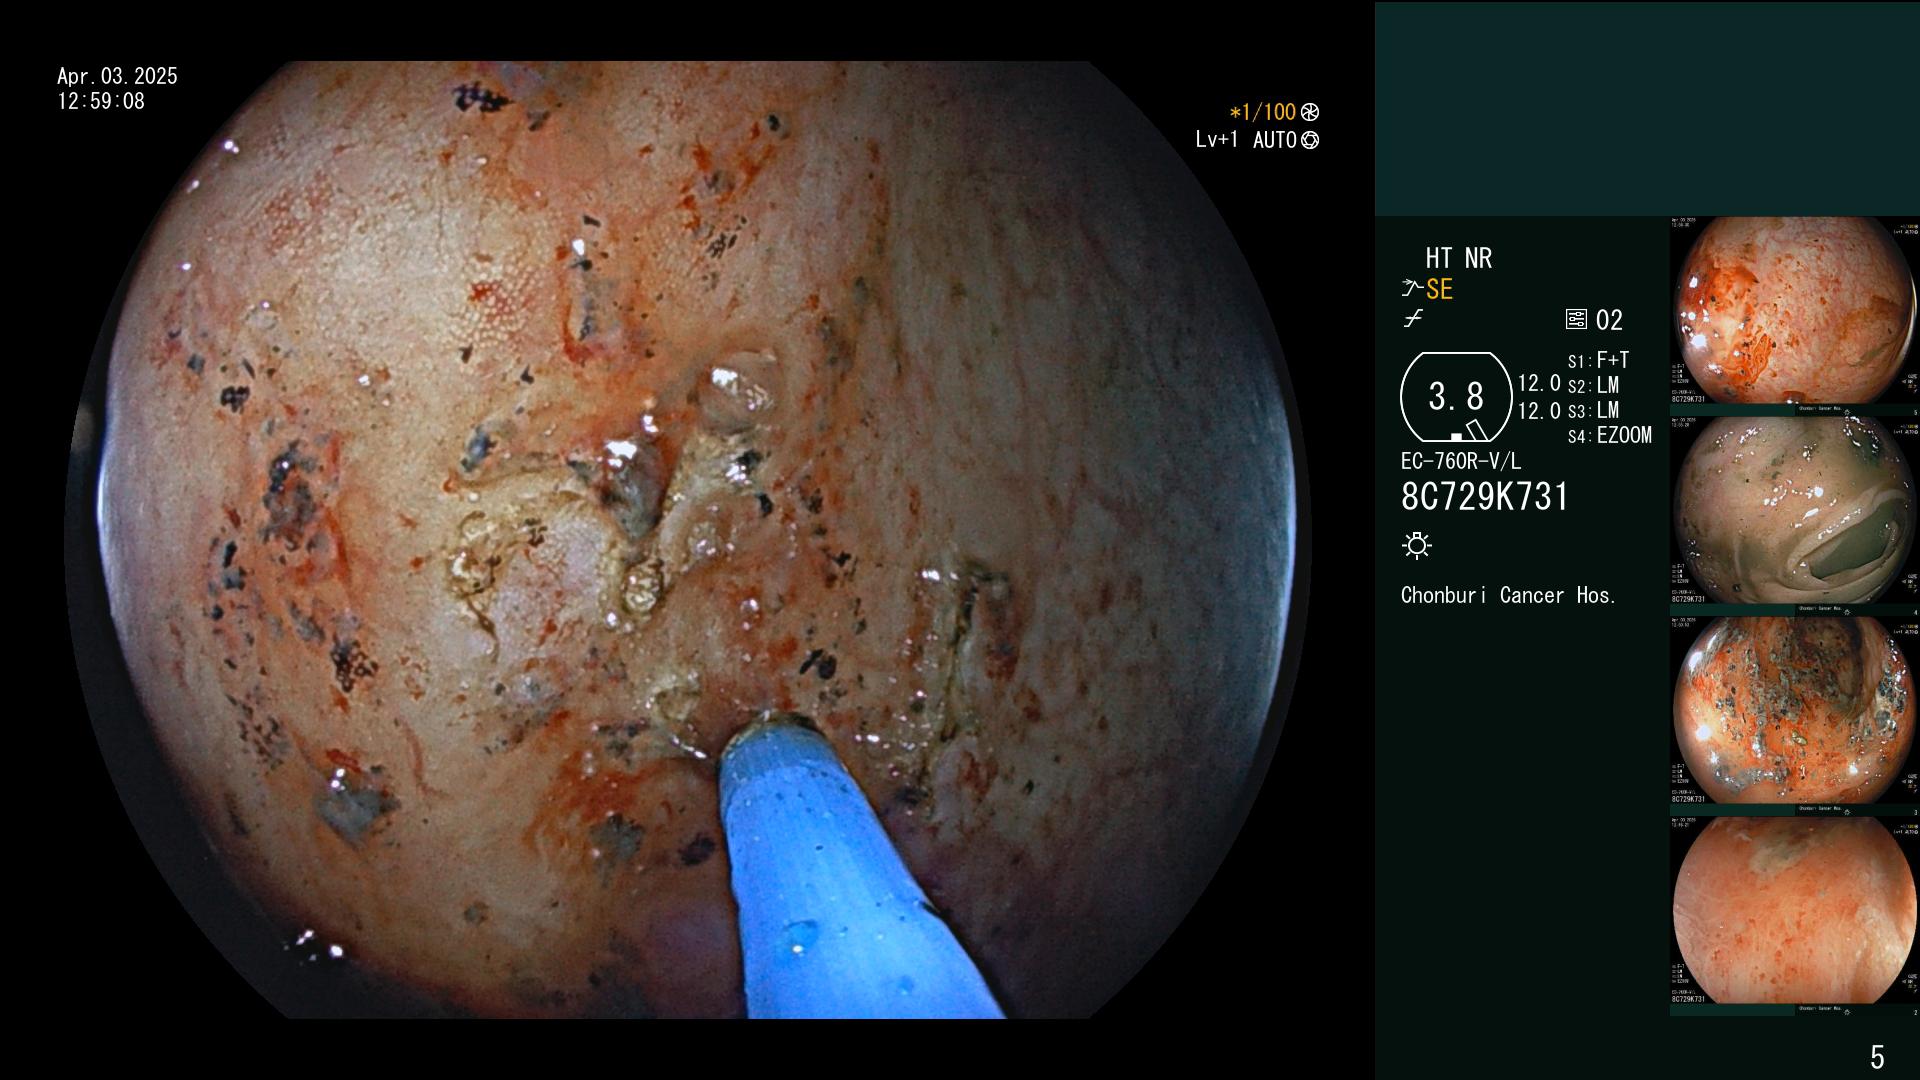The height and width of the screenshot is (1080, 1920).
Task: Click the top orange endoscopy thumbnail
Action: [x=1794, y=311]
